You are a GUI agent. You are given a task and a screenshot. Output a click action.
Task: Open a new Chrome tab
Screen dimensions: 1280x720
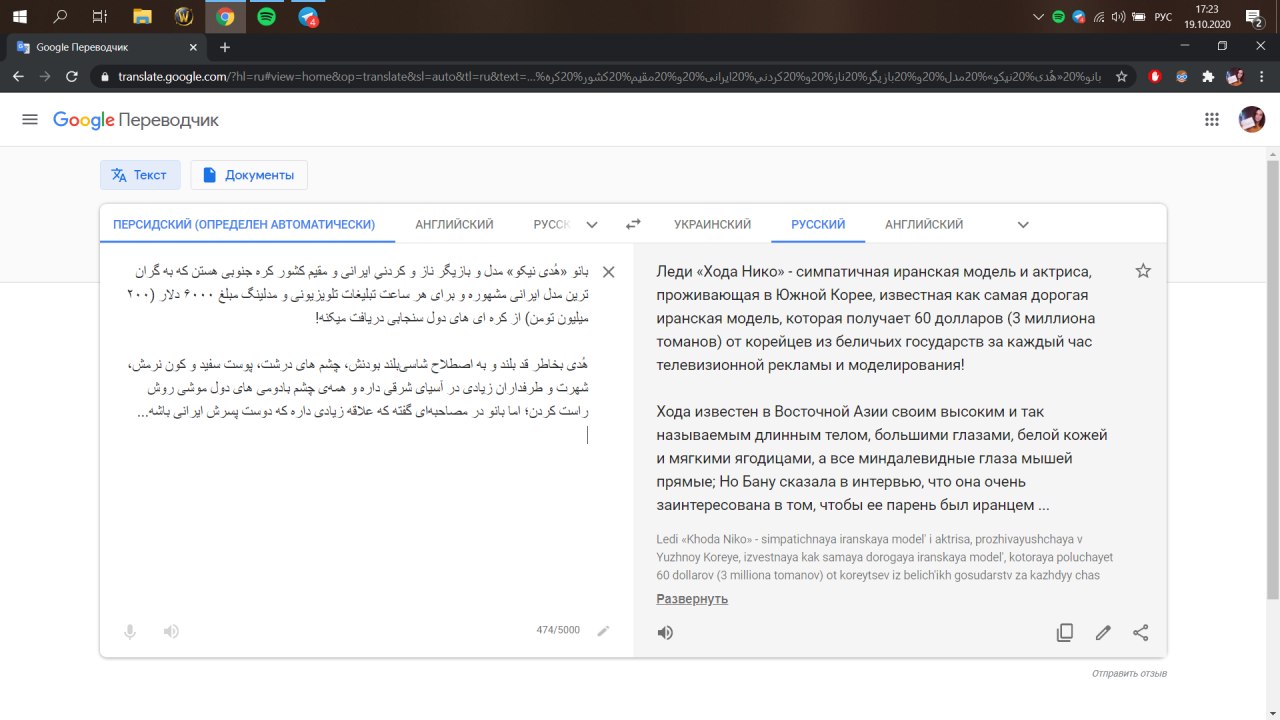(x=225, y=47)
